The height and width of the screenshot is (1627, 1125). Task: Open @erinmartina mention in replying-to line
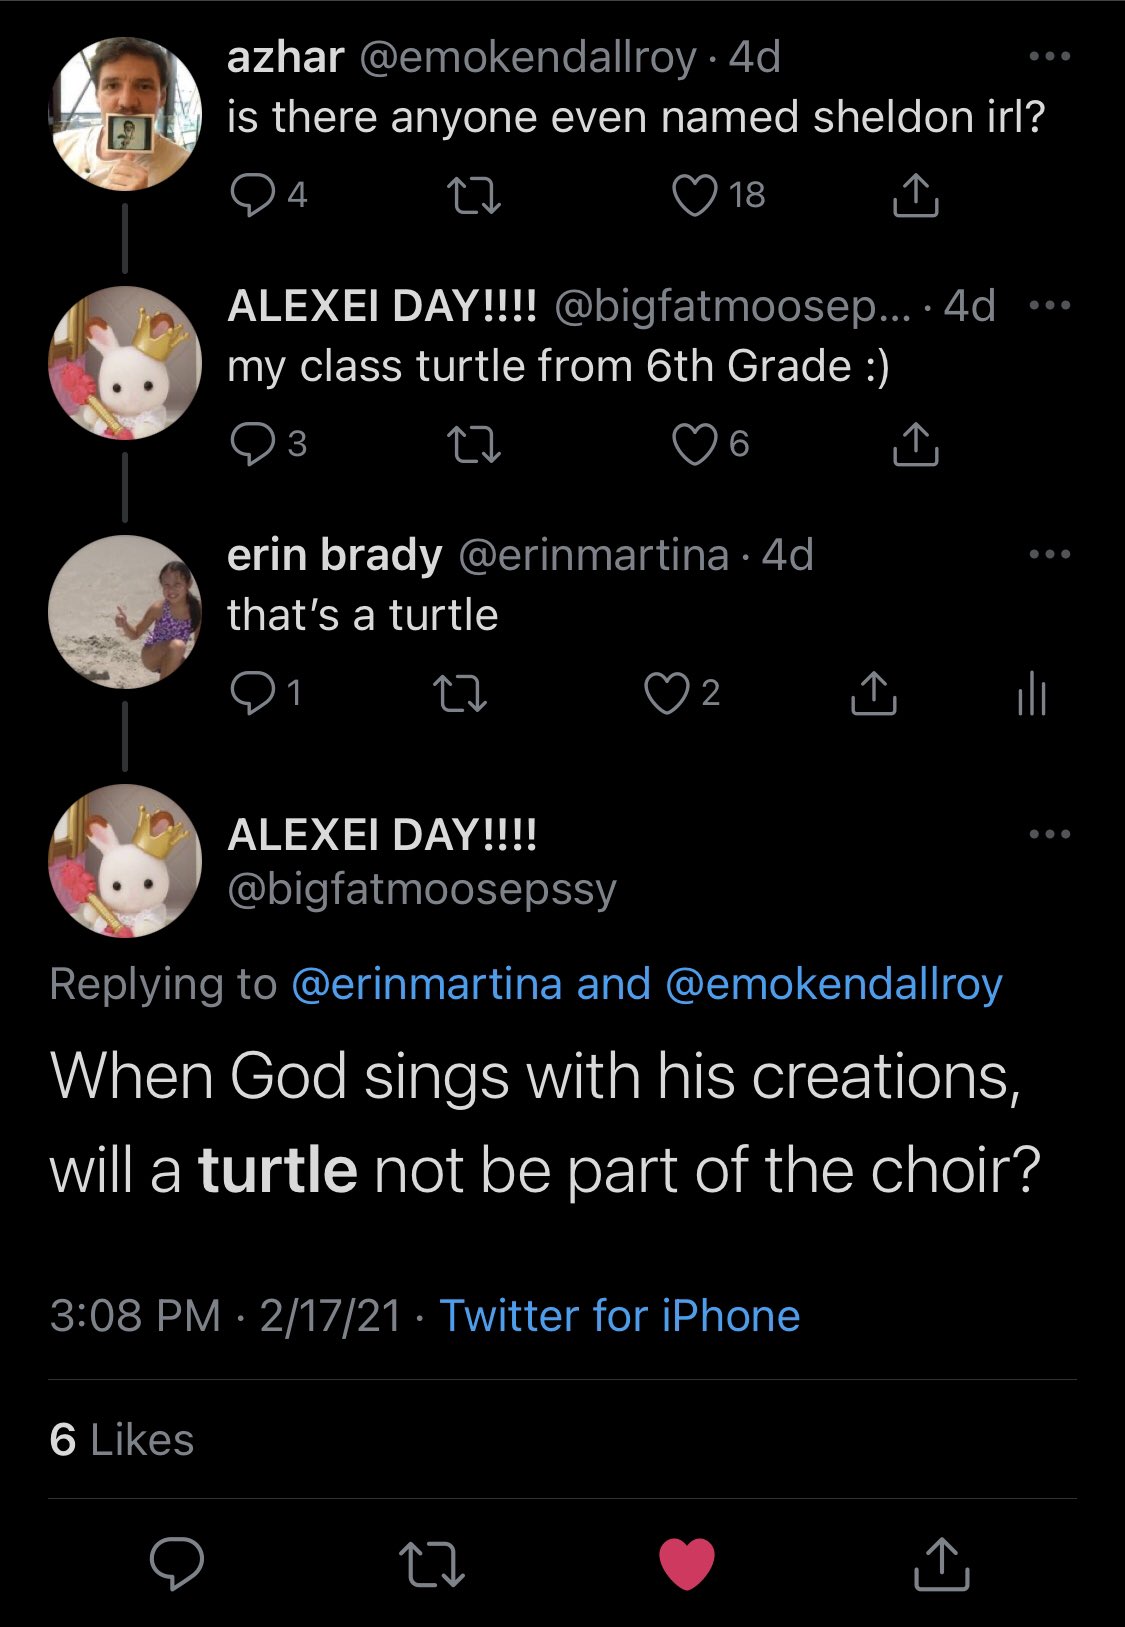pyautogui.click(x=427, y=984)
